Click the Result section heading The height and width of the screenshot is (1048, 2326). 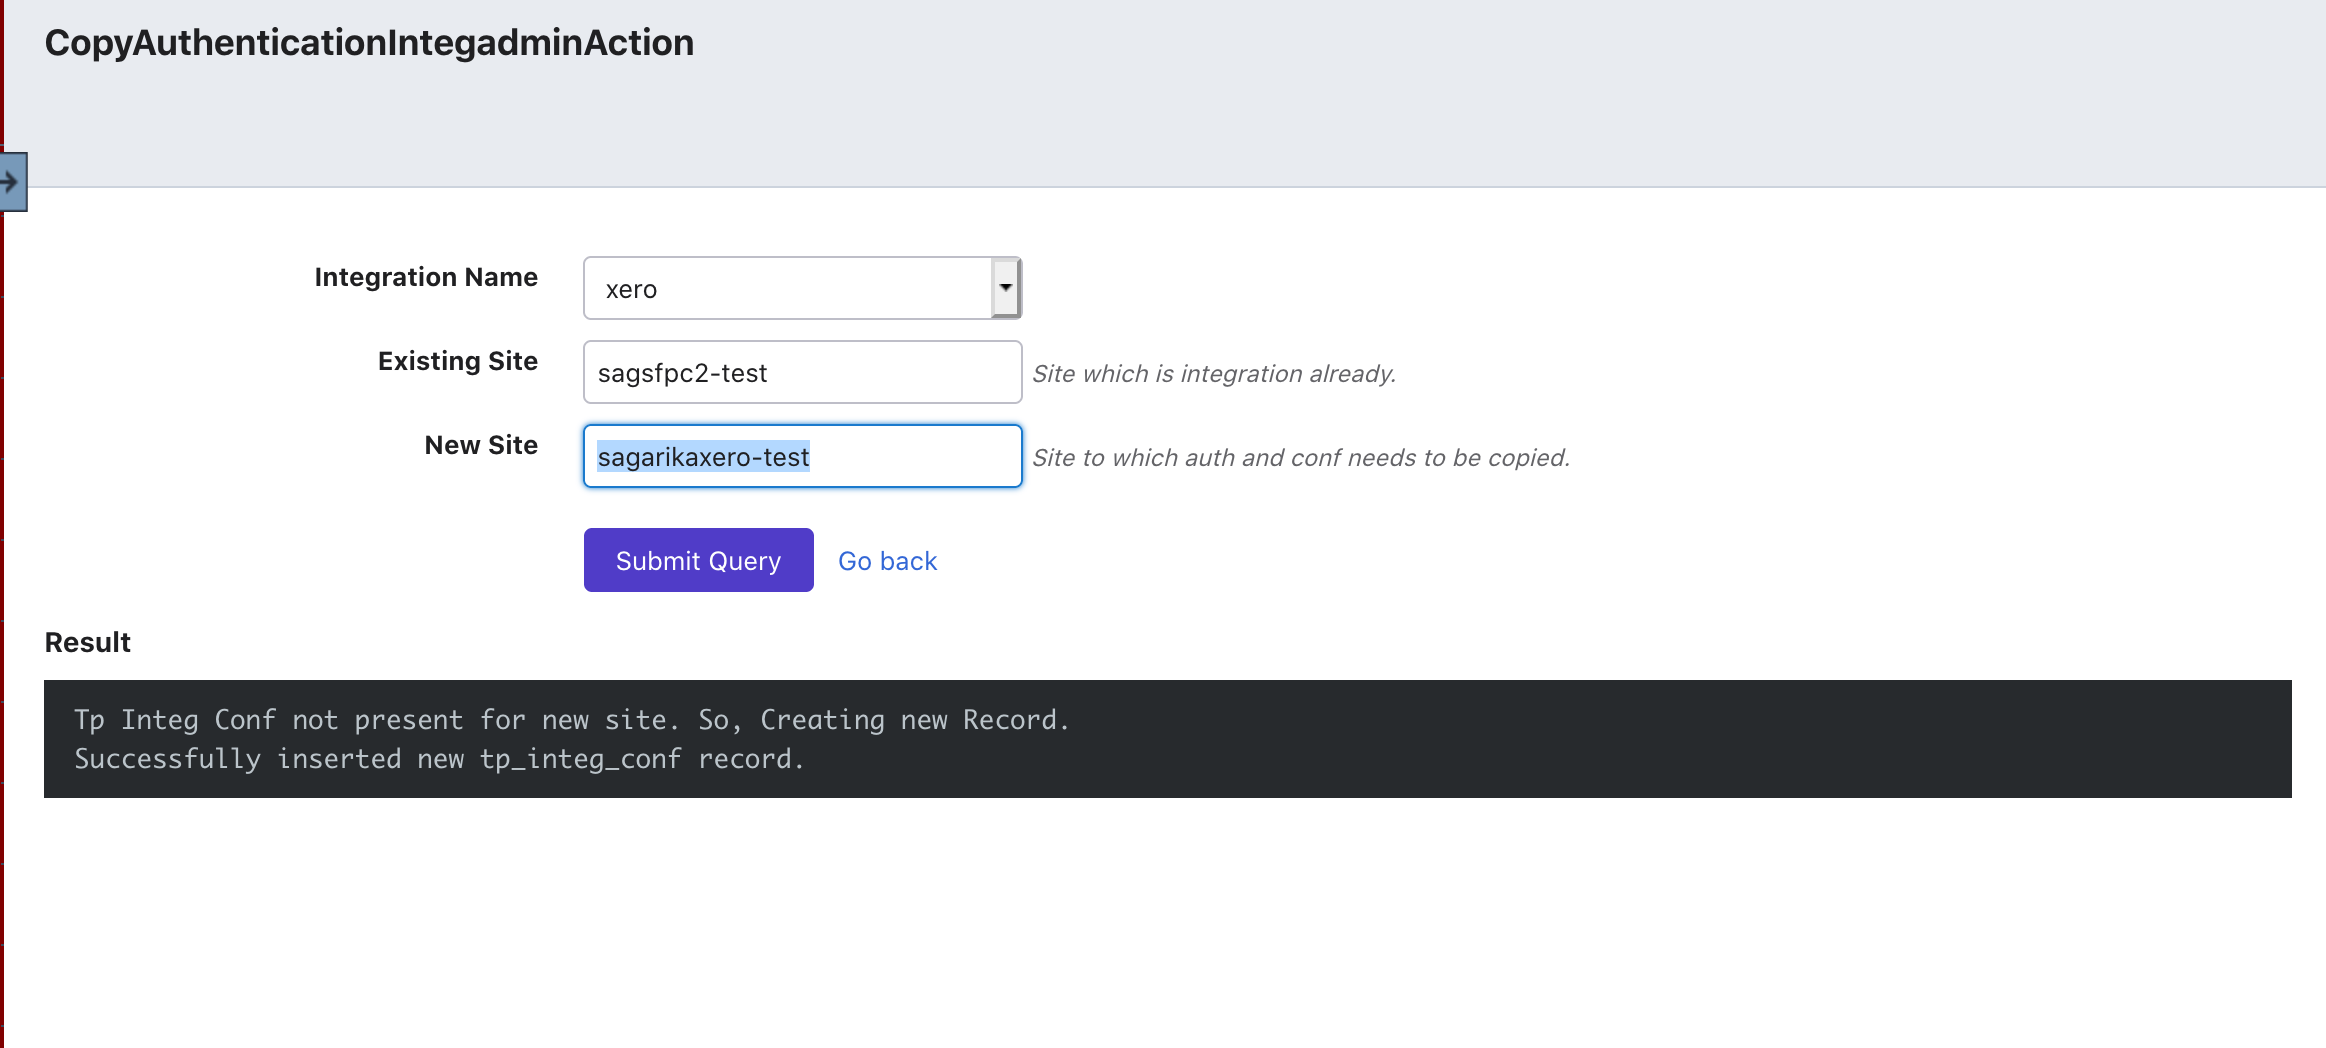[88, 642]
